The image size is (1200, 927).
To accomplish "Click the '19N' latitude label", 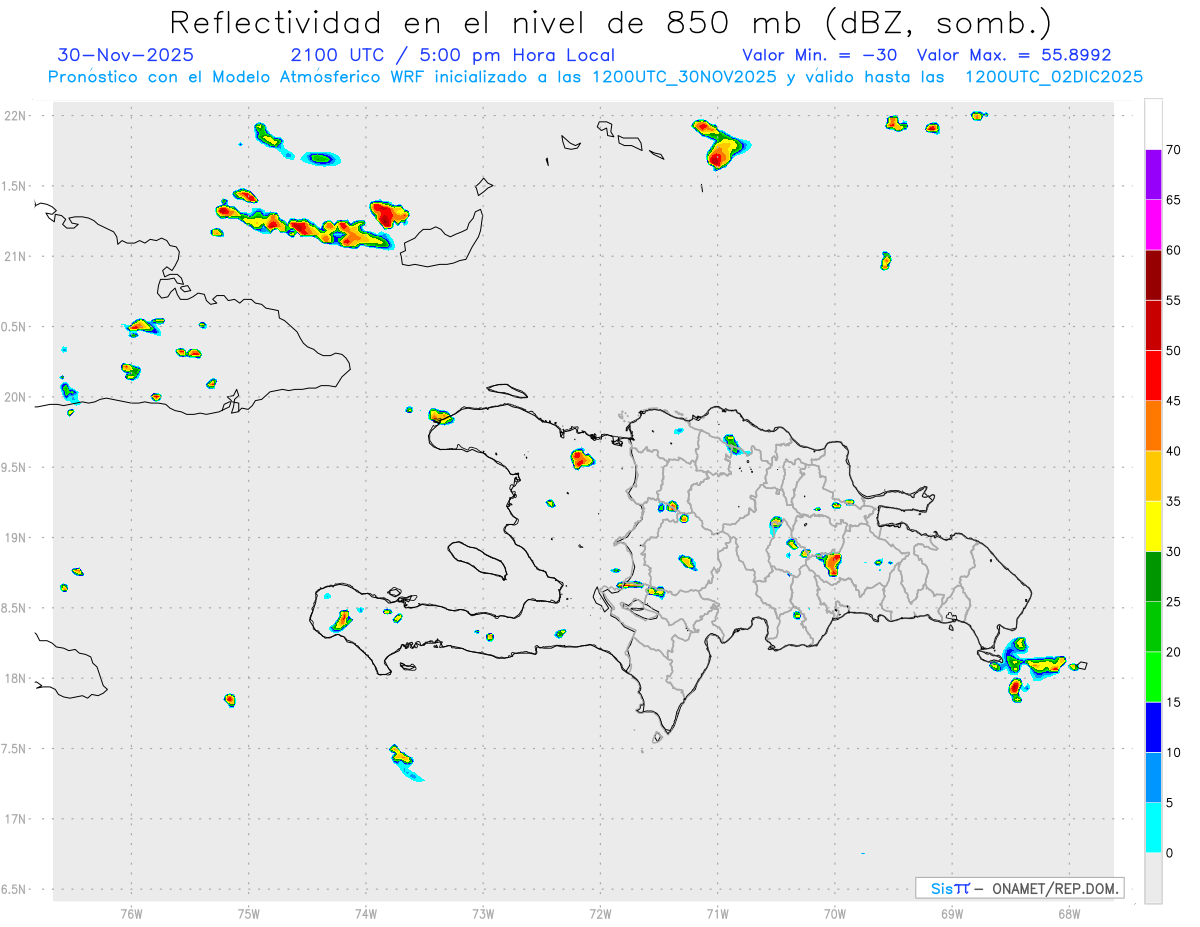I will click(16, 537).
